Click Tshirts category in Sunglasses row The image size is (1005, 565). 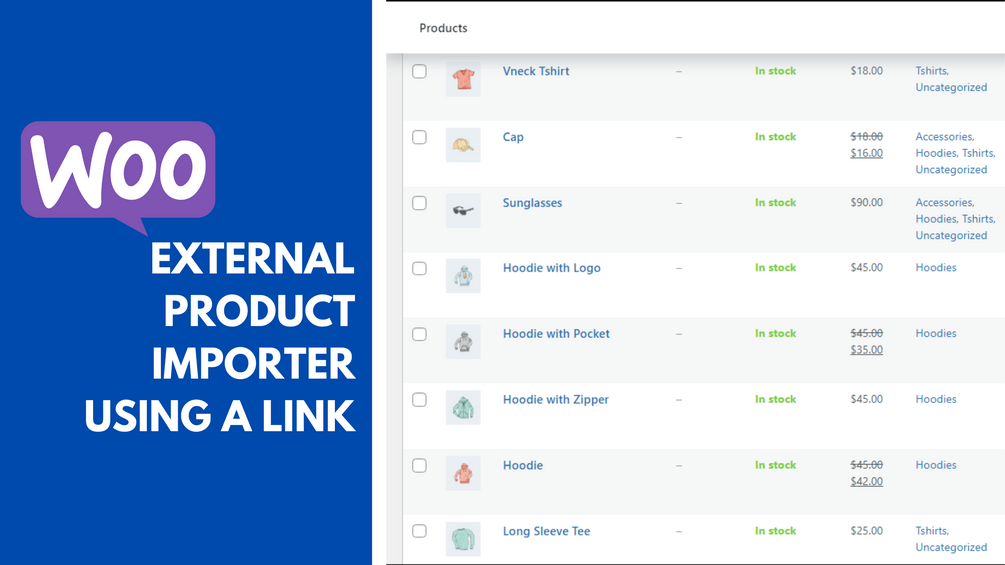[x=979, y=219]
